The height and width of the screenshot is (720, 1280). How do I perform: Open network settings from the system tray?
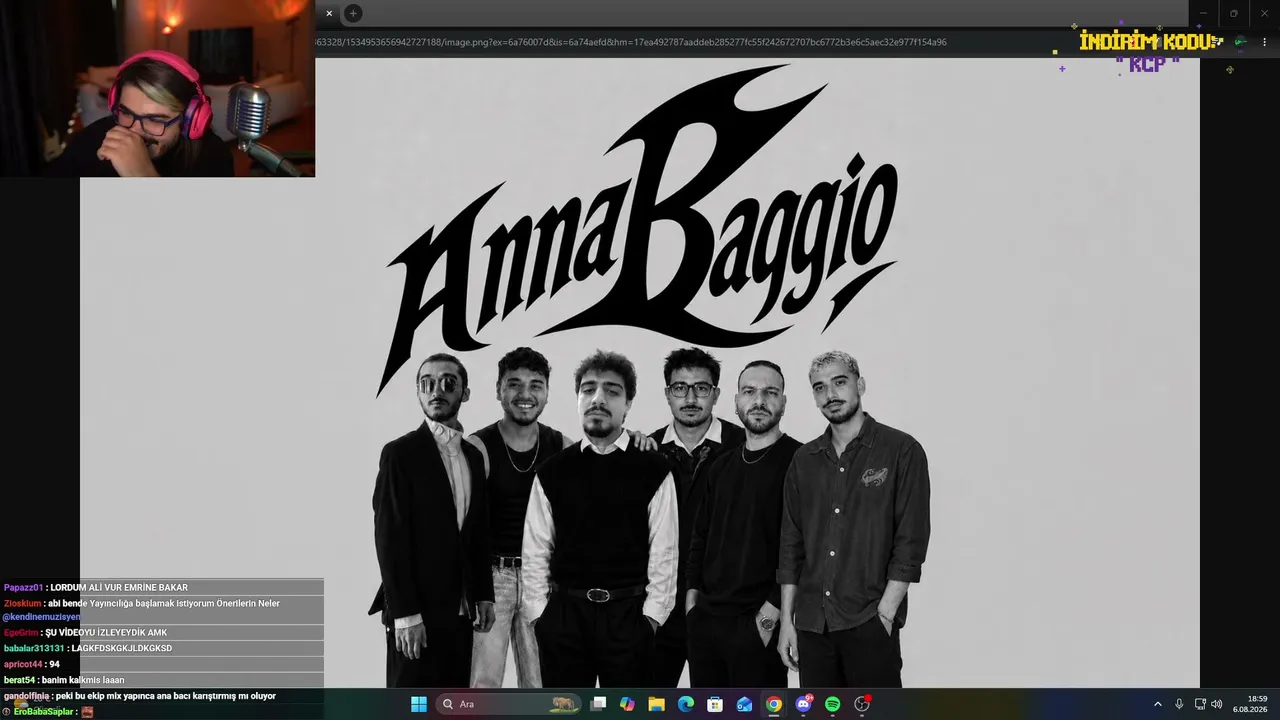pos(1200,704)
